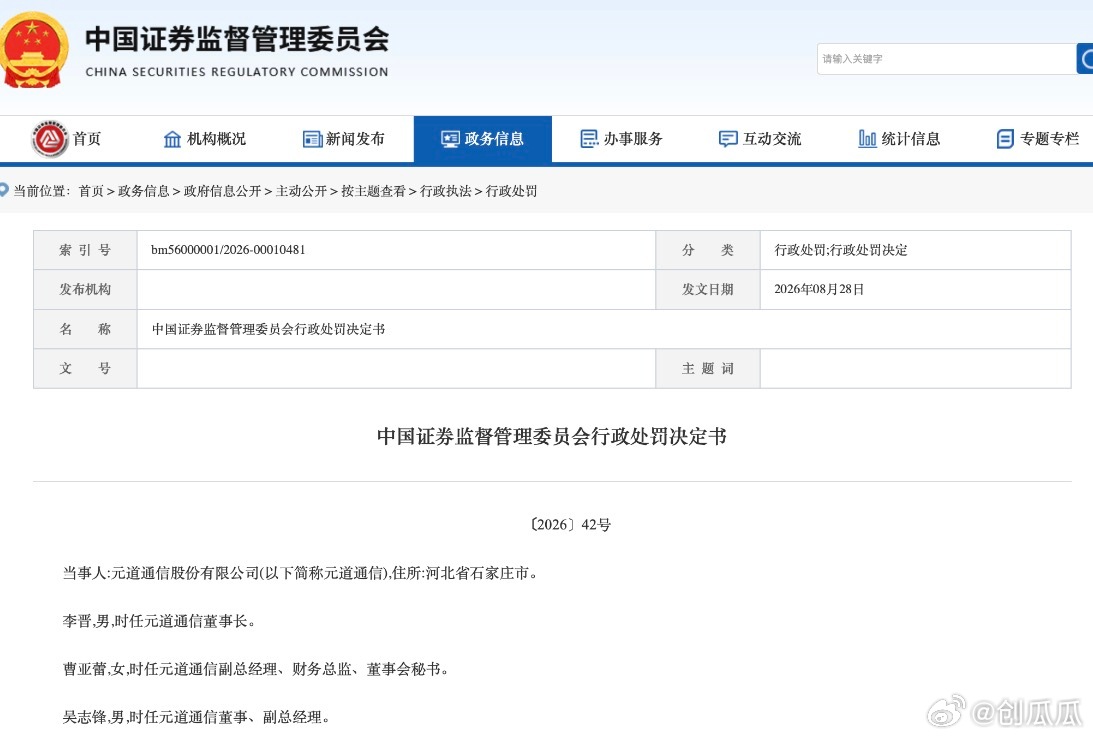Select the 政务信息 navigation tab
Screen dimensions: 1093x738
482,139
